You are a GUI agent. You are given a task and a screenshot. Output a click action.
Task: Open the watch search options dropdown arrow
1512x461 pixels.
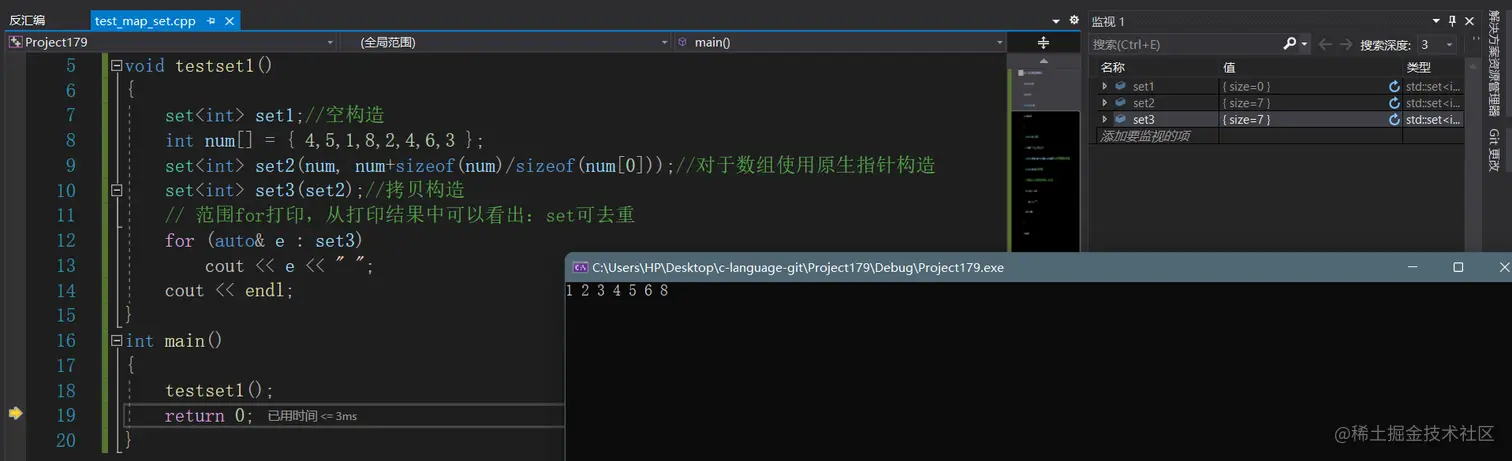[x=1304, y=44]
